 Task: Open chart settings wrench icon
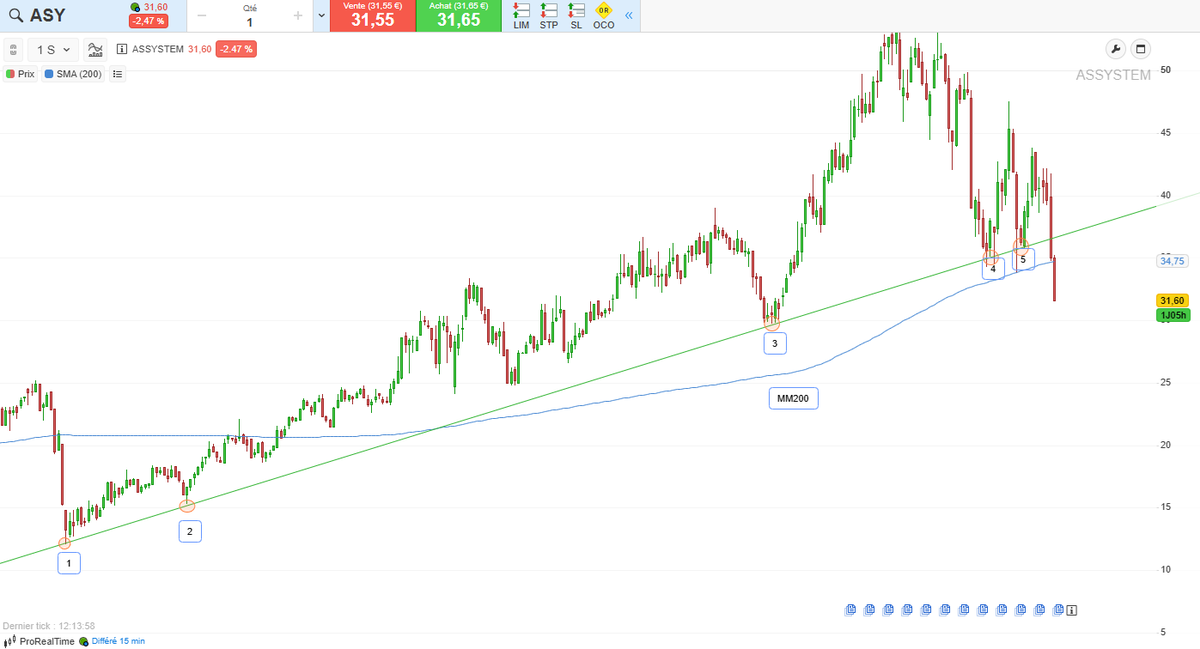click(x=1116, y=49)
